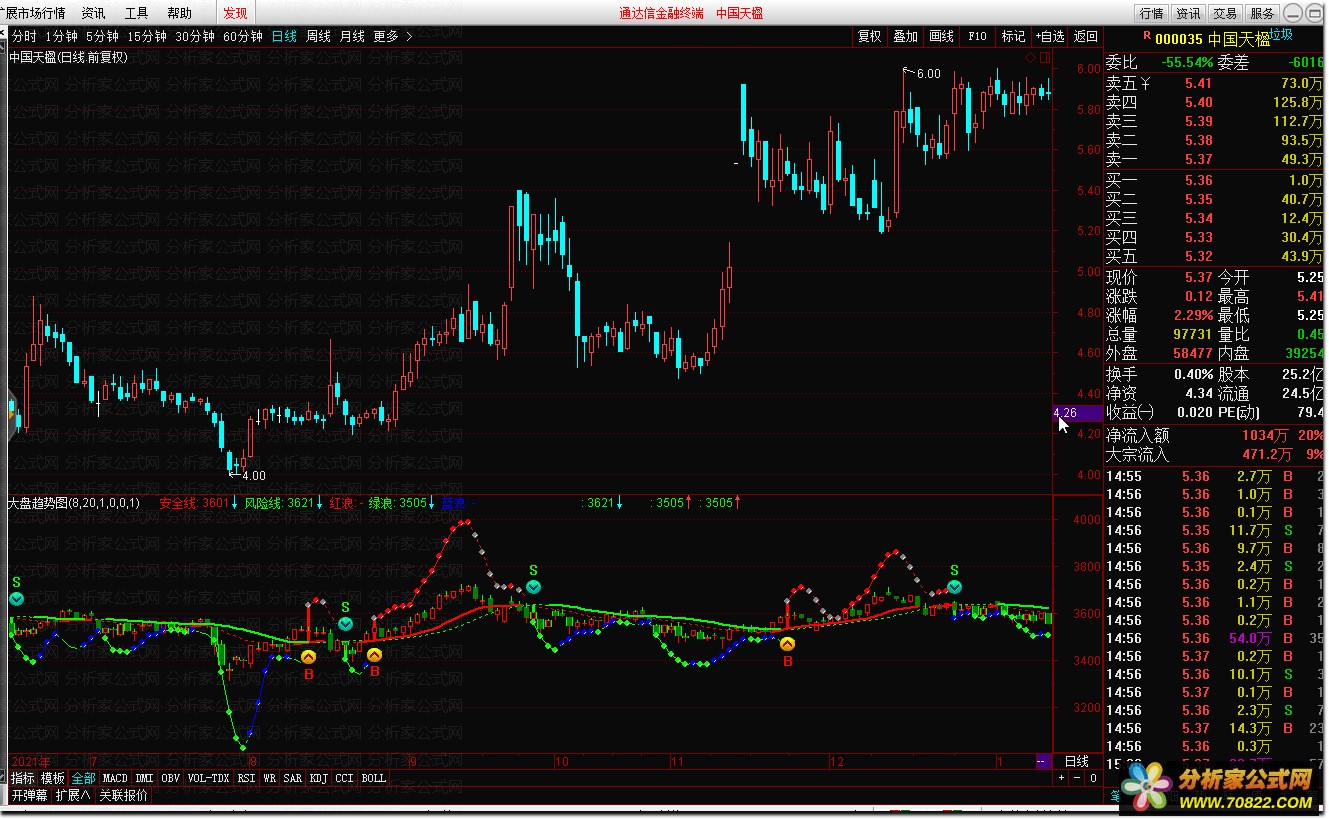Screen dimensions: 1329x819
Task: Click the 画线 drawing tool button
Action: (942, 36)
